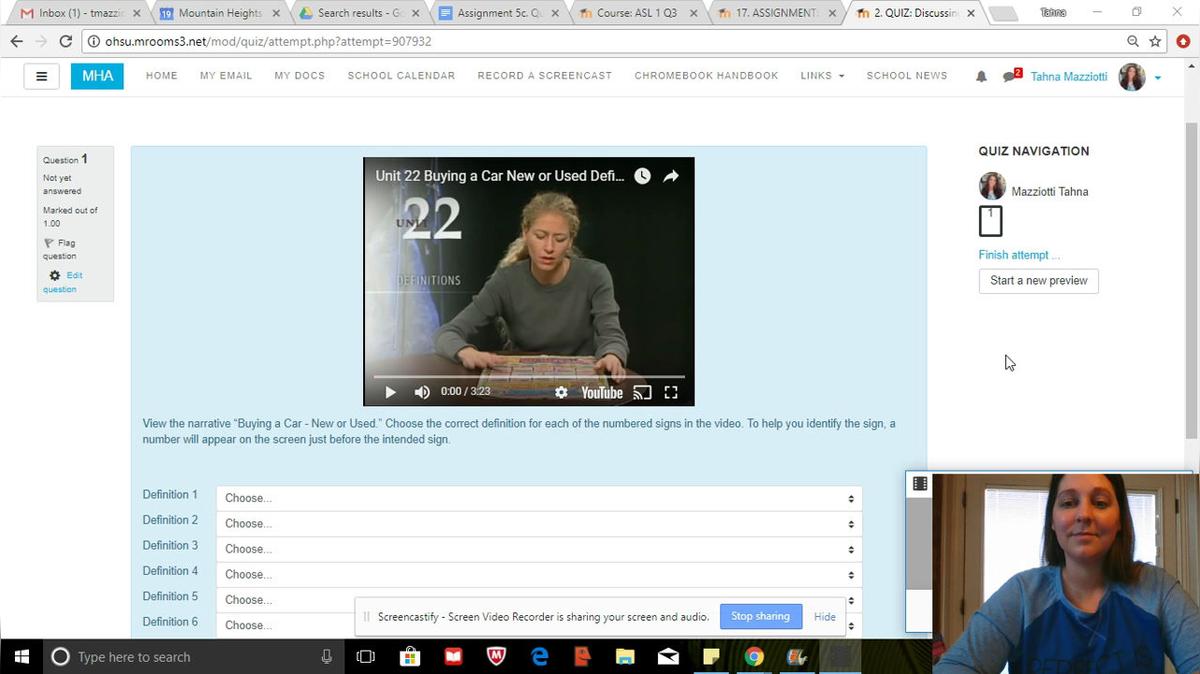This screenshot has height=674, width=1200.
Task: Click the Start a new preview button
Action: point(1038,281)
